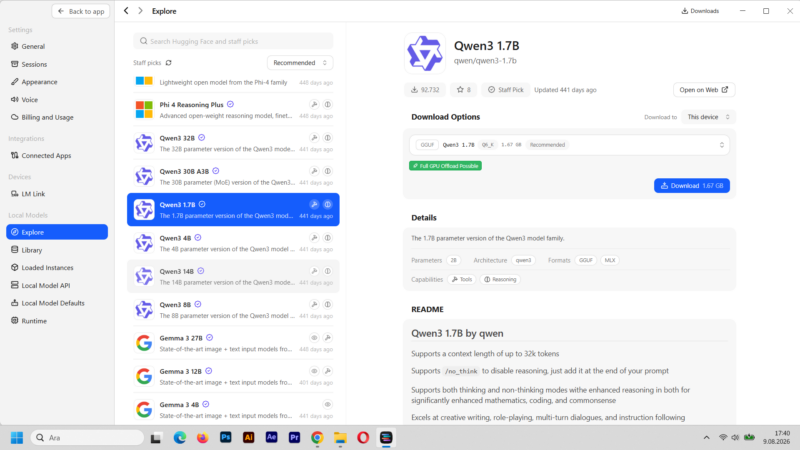
Task: Open Opera browser from the taskbar
Action: pos(363,437)
